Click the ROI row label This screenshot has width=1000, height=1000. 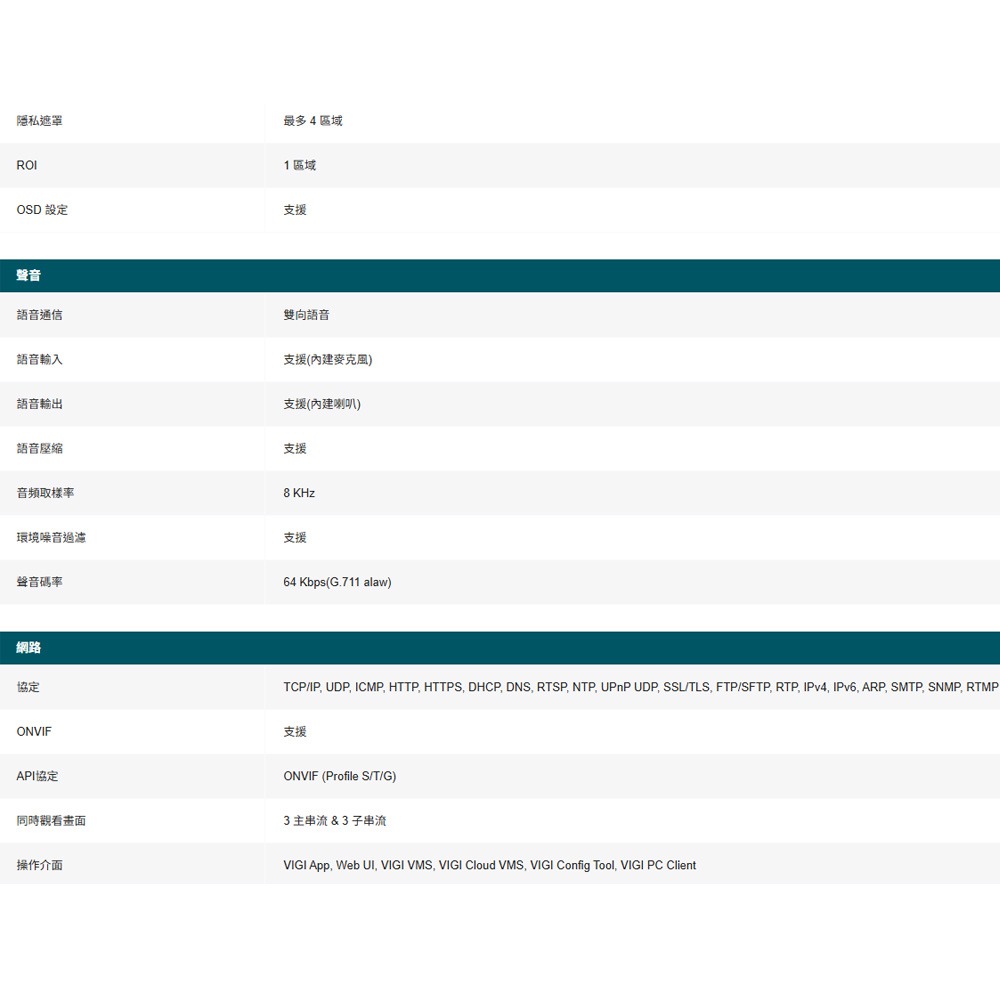coord(25,165)
